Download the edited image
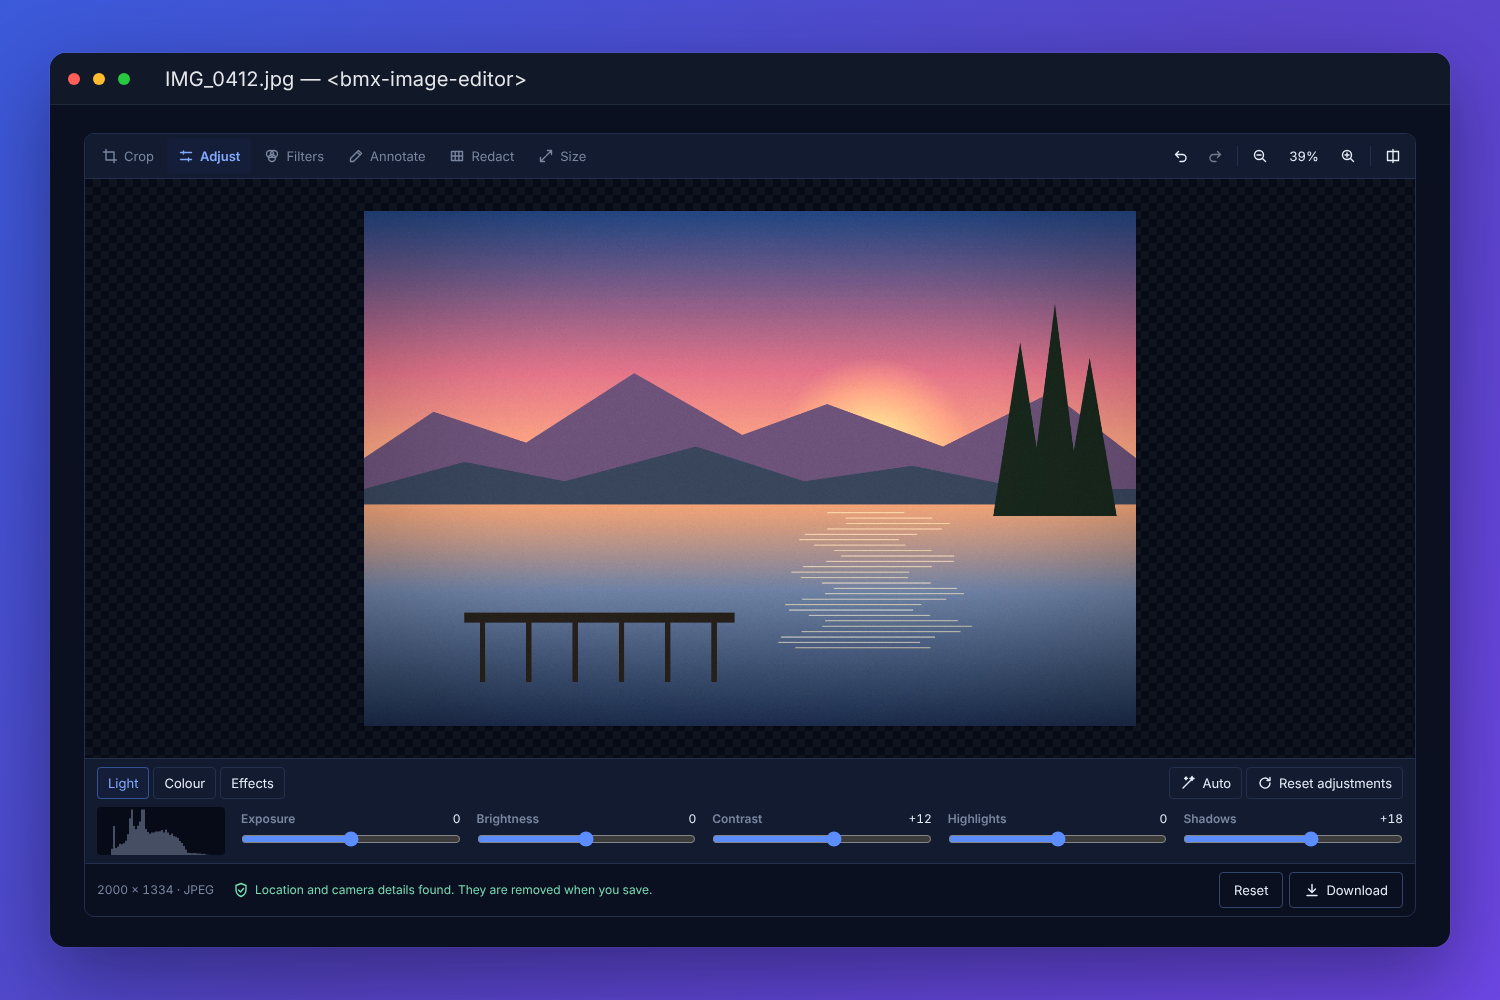 pos(1346,890)
